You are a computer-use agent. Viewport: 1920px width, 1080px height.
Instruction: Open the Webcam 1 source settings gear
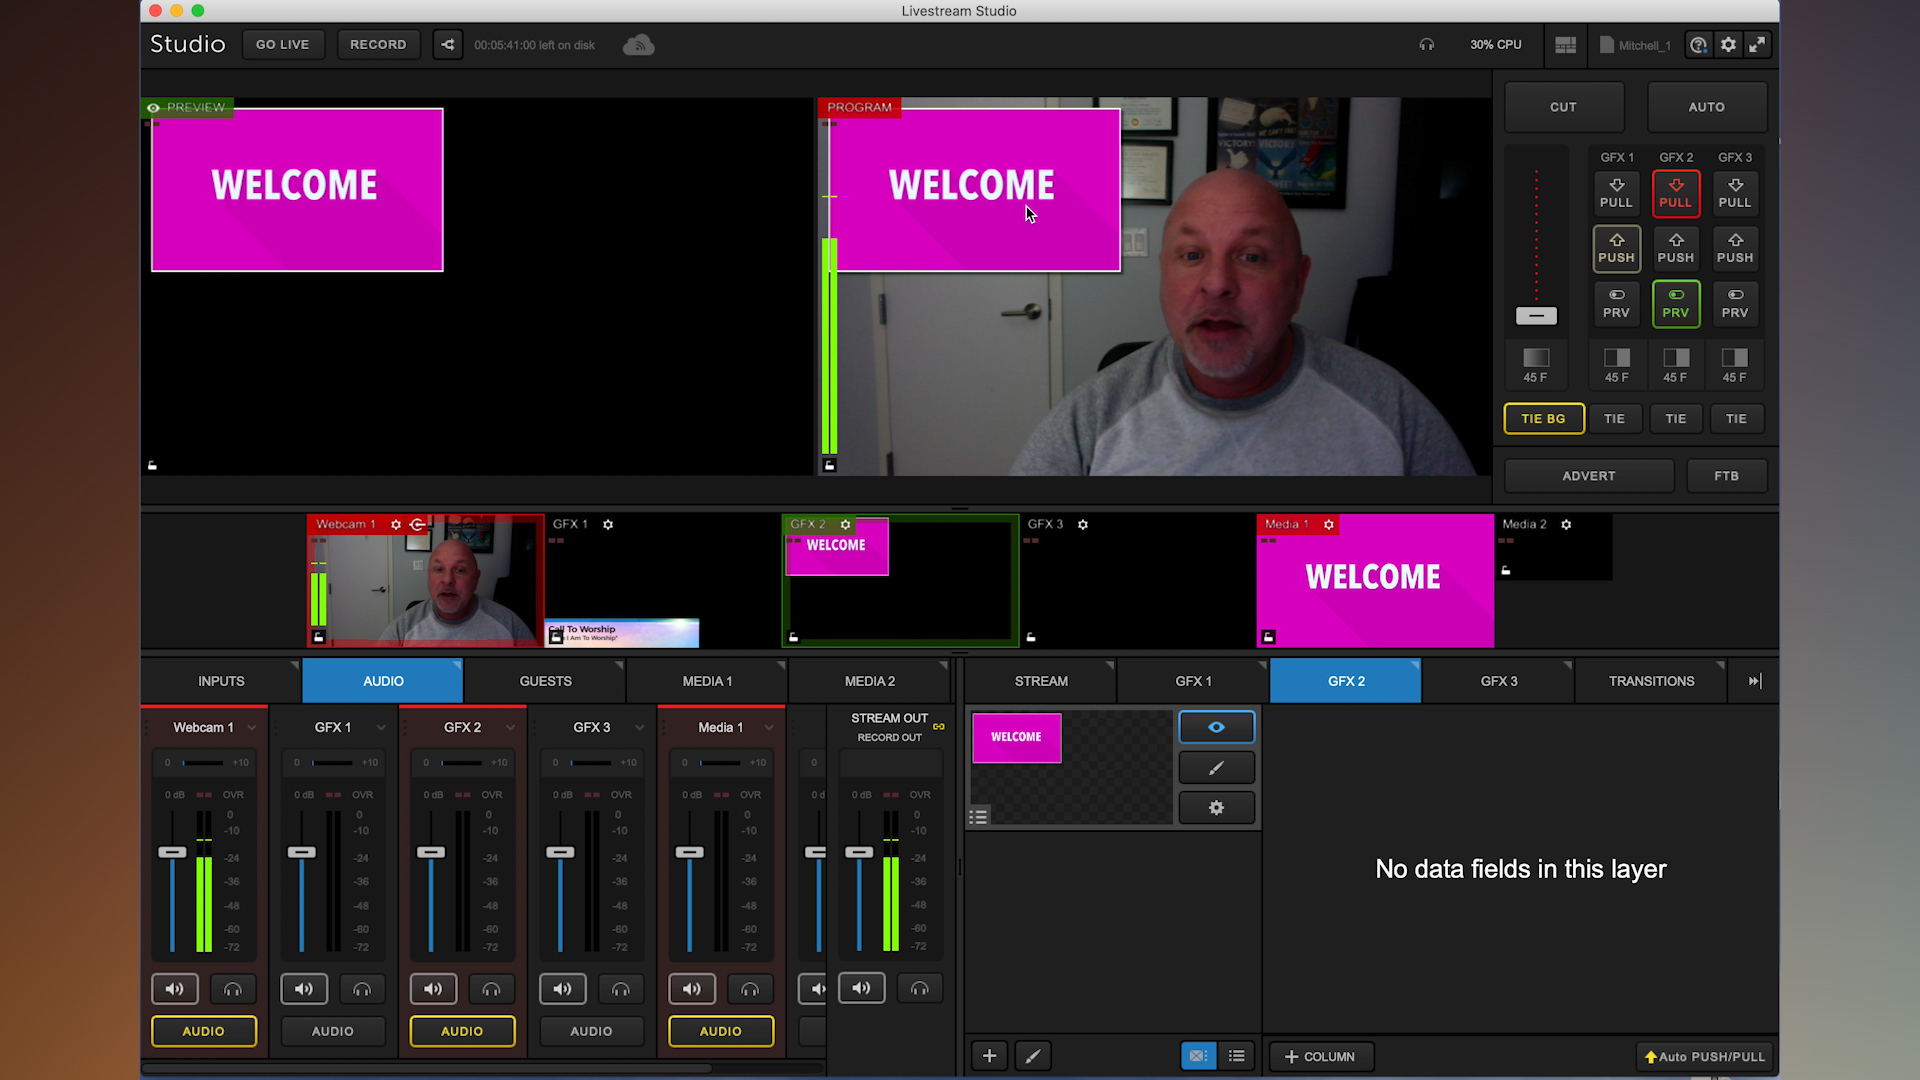point(396,524)
